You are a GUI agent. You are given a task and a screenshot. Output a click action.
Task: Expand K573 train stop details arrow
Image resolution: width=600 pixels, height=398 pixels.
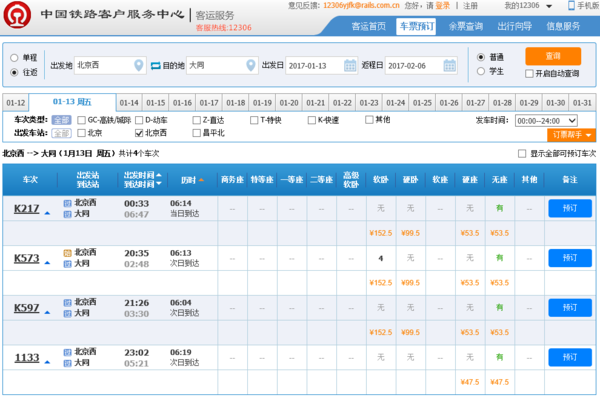(x=47, y=263)
